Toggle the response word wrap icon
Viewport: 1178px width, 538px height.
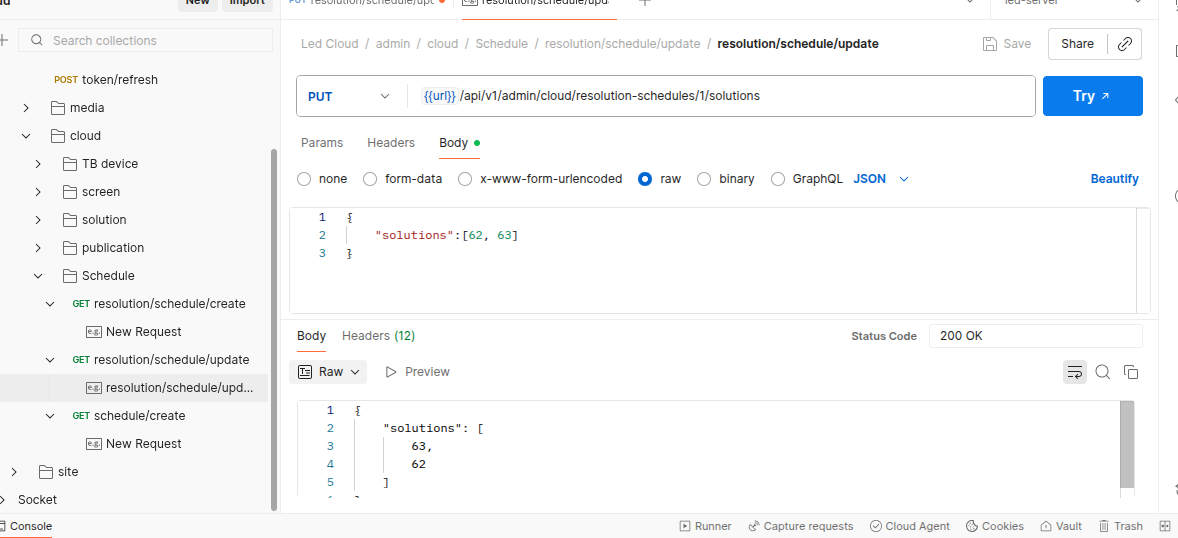pyautogui.click(x=1075, y=372)
